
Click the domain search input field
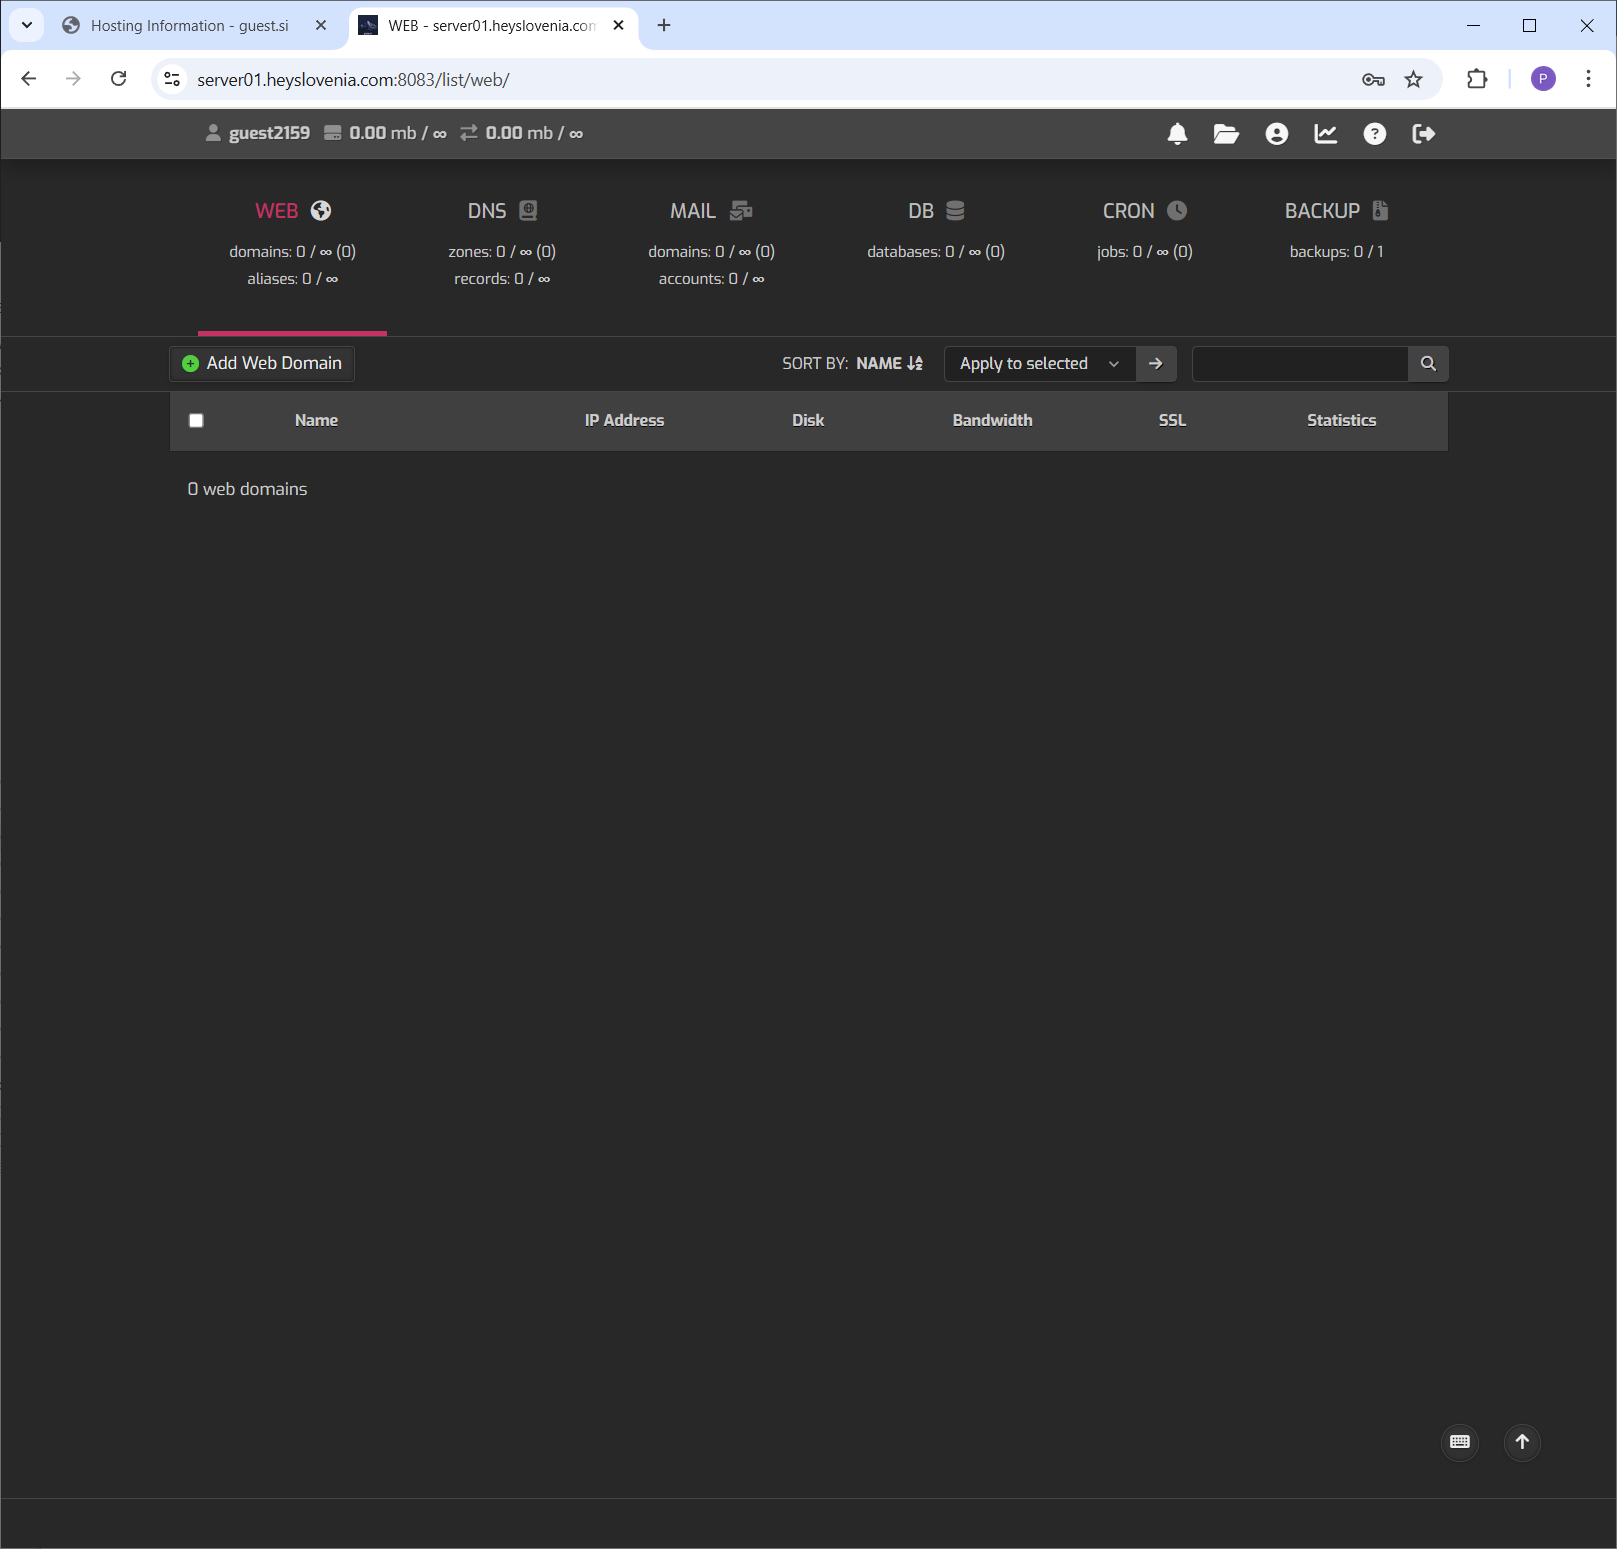tap(1300, 364)
